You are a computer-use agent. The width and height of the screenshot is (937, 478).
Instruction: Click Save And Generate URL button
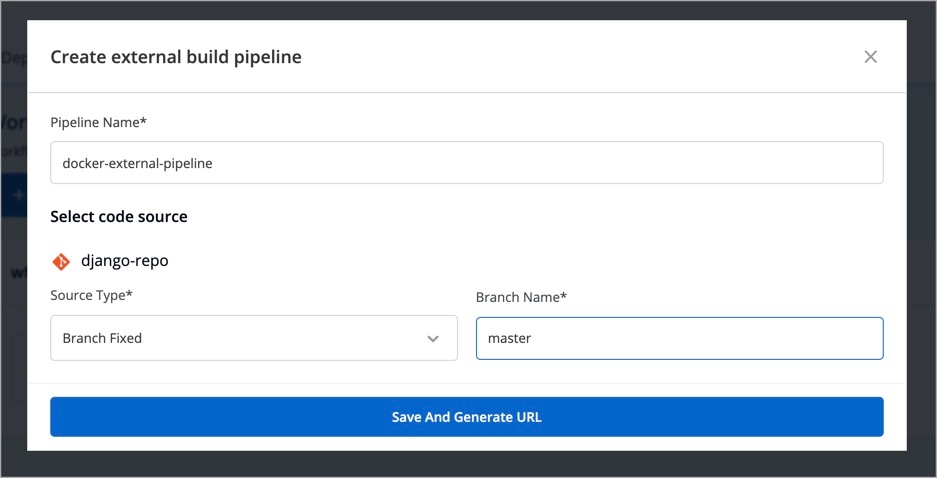tap(467, 416)
